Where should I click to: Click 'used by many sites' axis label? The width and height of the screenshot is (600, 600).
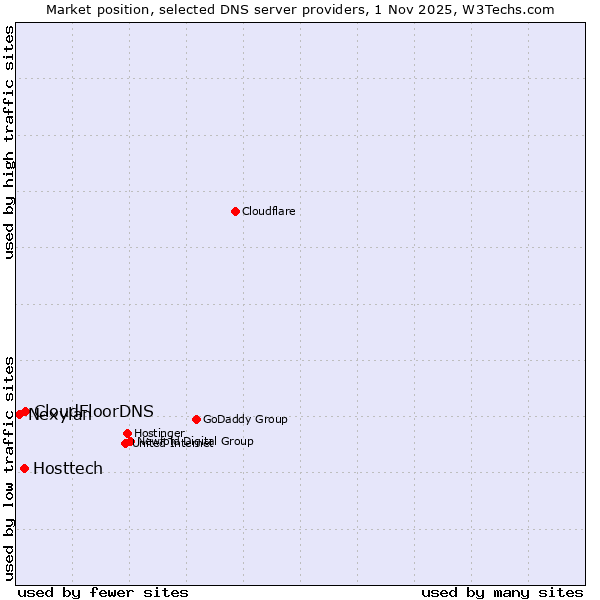(502, 592)
